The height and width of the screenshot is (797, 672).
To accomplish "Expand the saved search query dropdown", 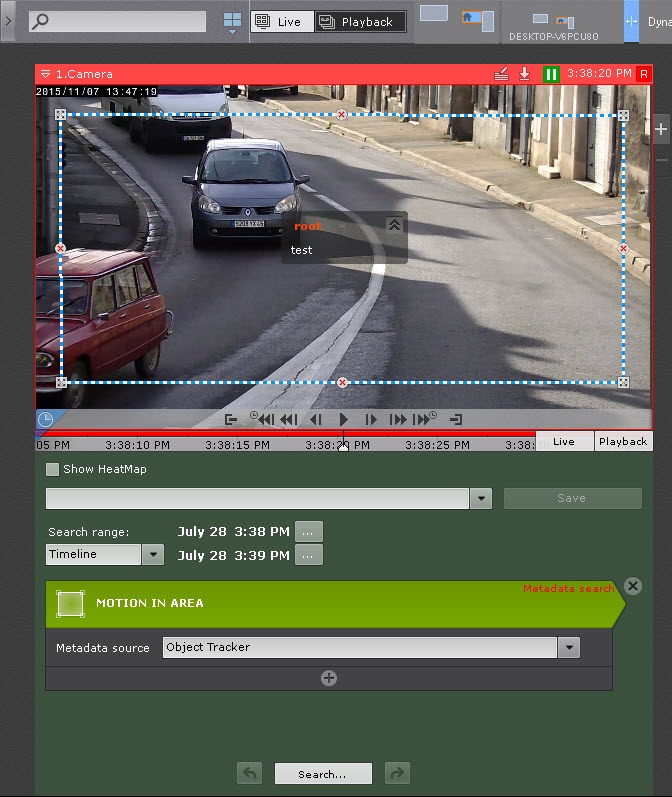I will pos(480,498).
